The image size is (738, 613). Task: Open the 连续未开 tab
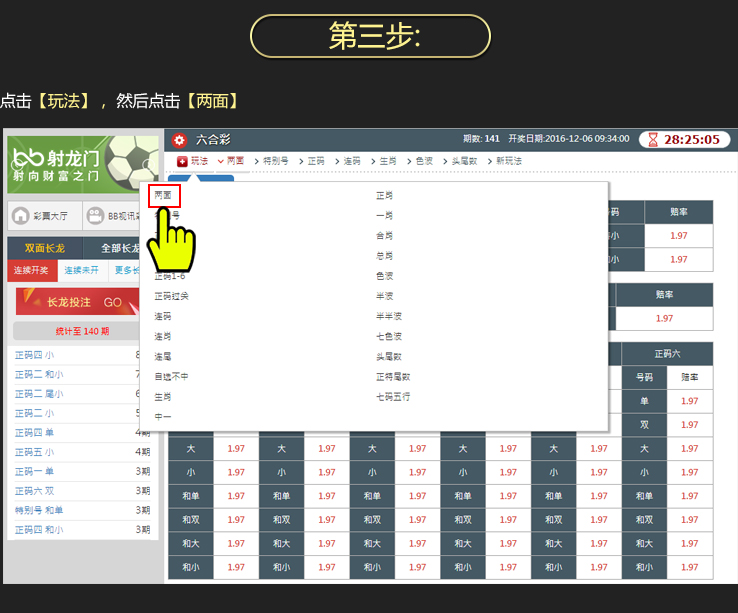click(x=83, y=270)
